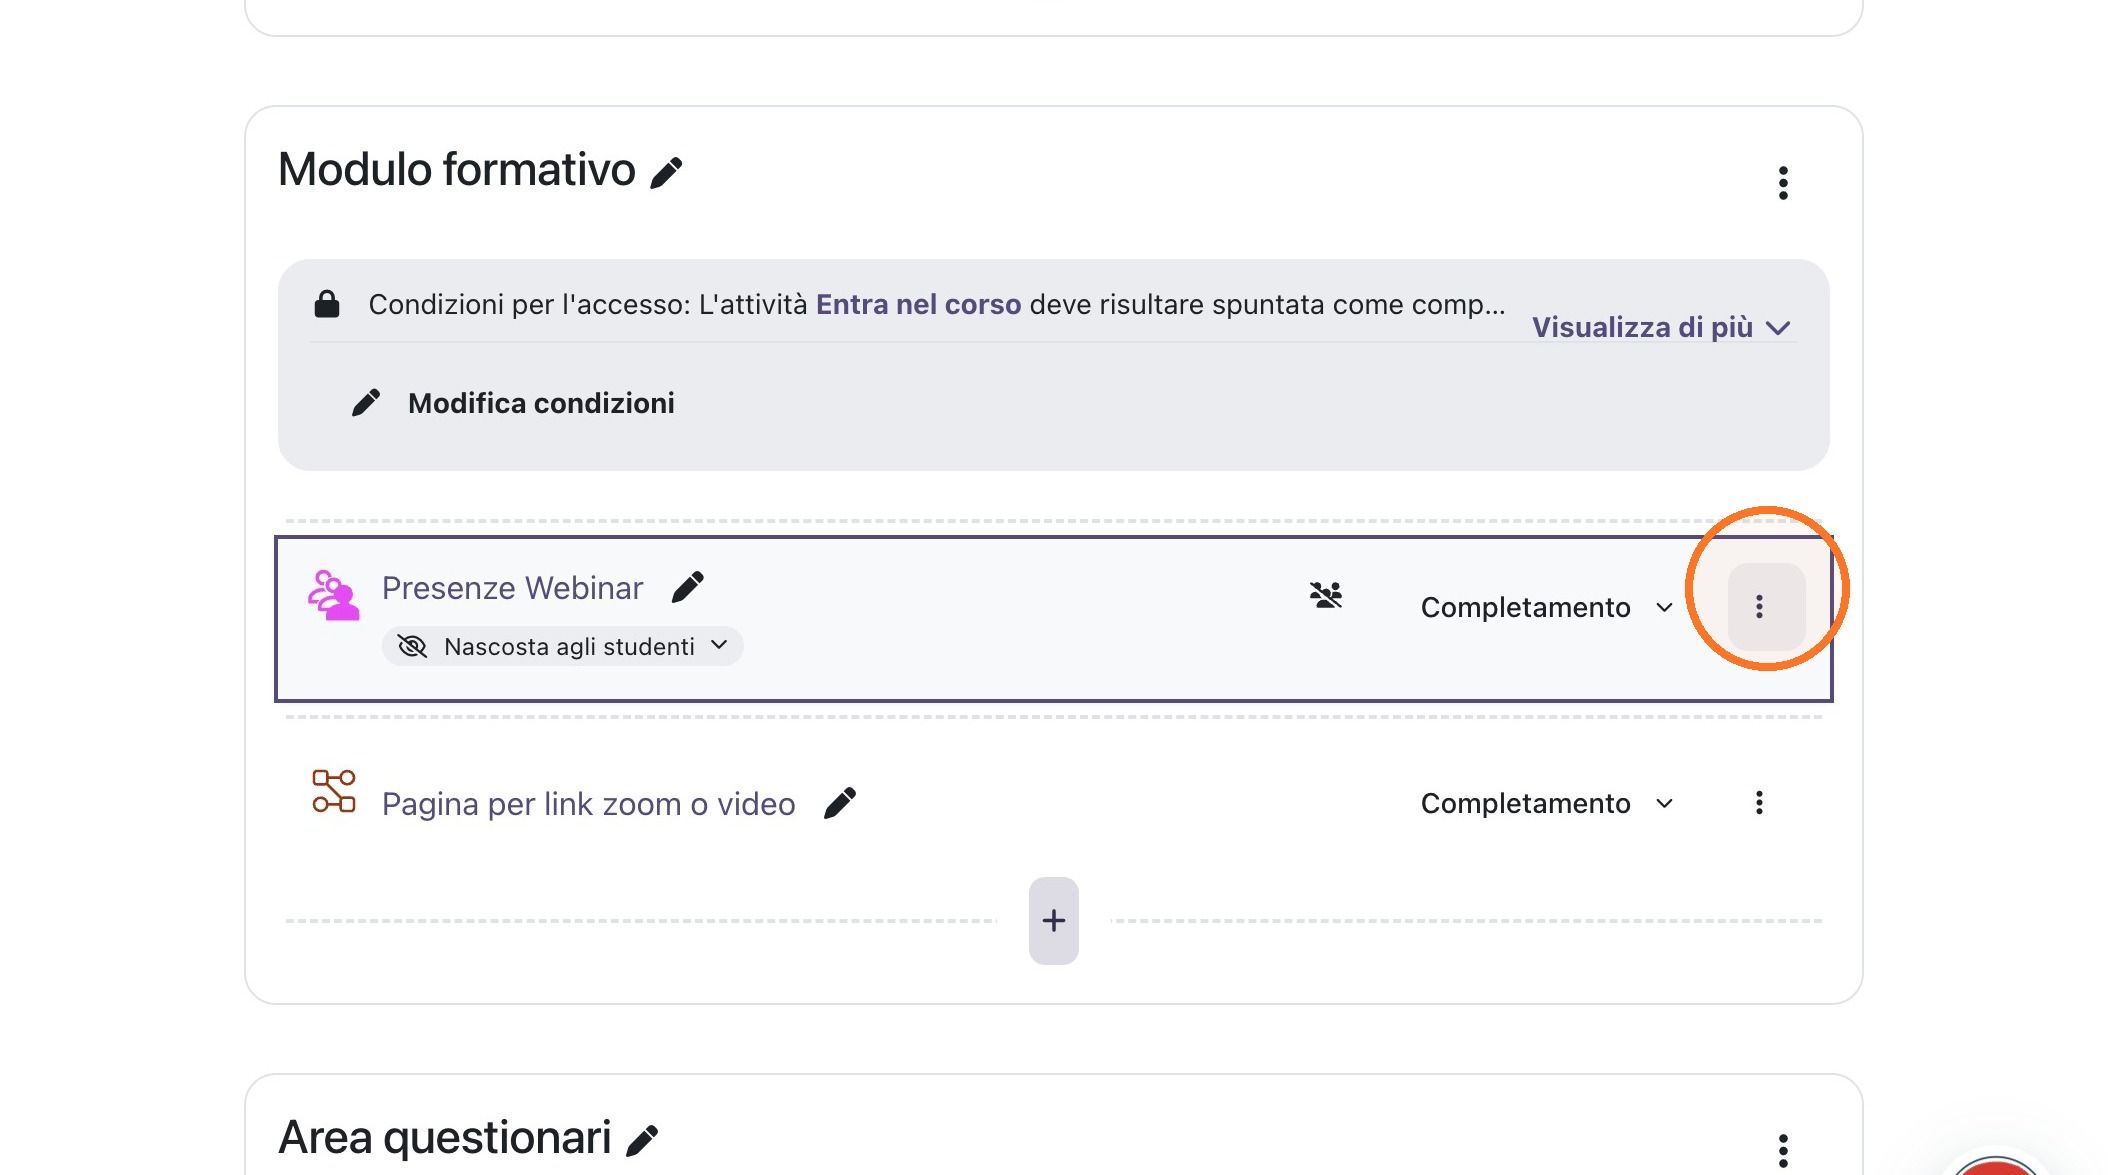
Task: Open three-dot menu for Pagina per link zoom
Action: click(x=1759, y=803)
